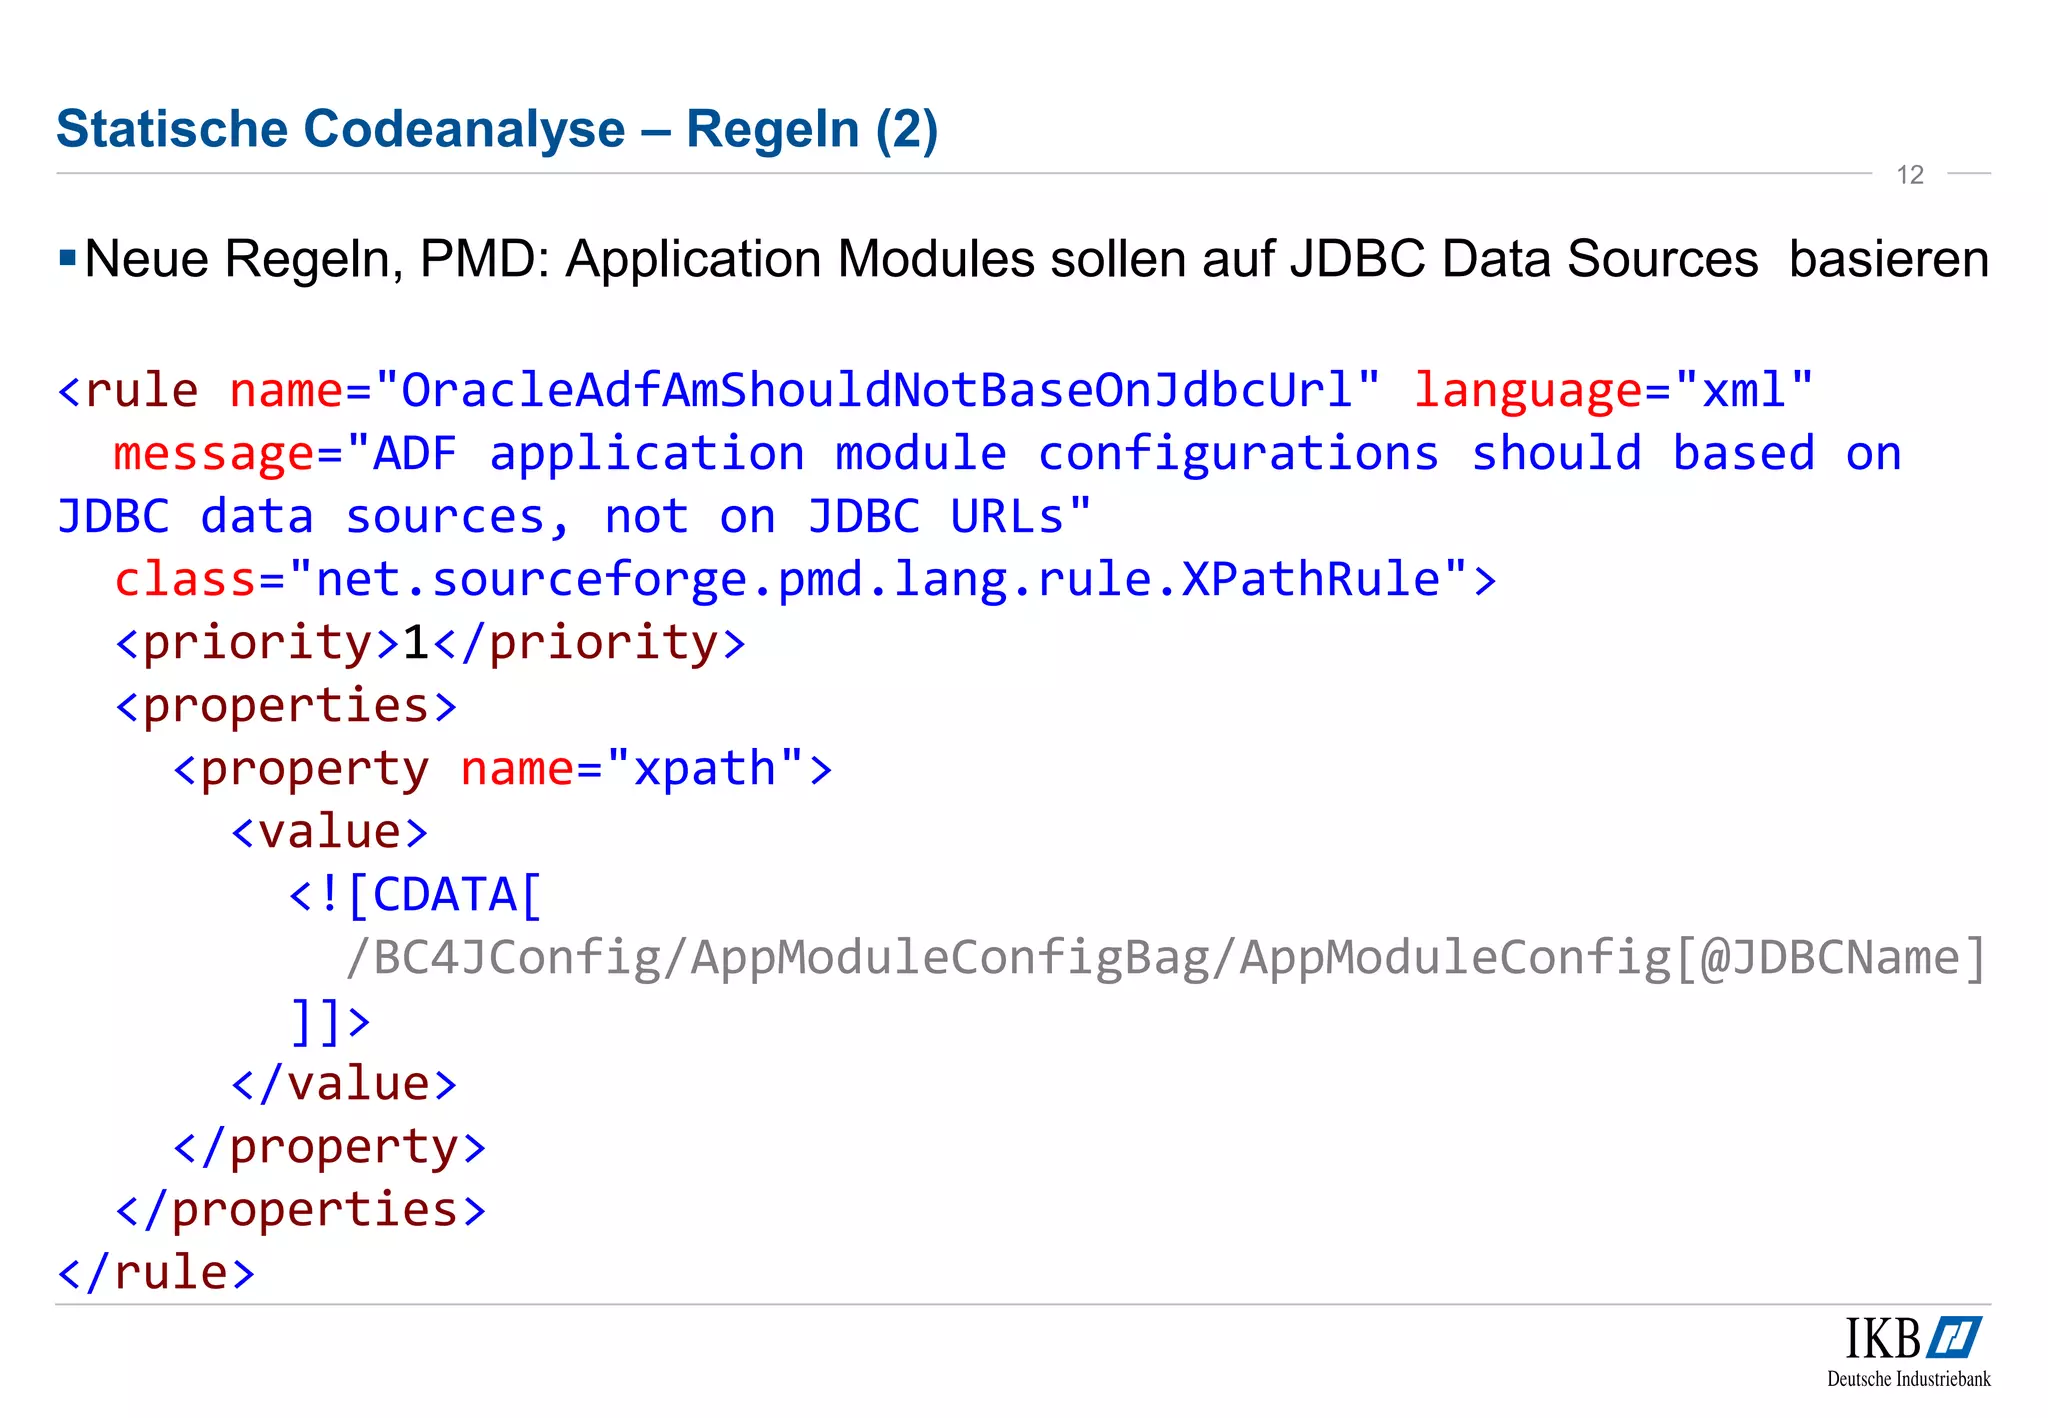Screen dimensions: 2048x1418
Task: Click the slide title 'Statische Codeanalyse – Regeln (2)'
Action: coord(497,129)
